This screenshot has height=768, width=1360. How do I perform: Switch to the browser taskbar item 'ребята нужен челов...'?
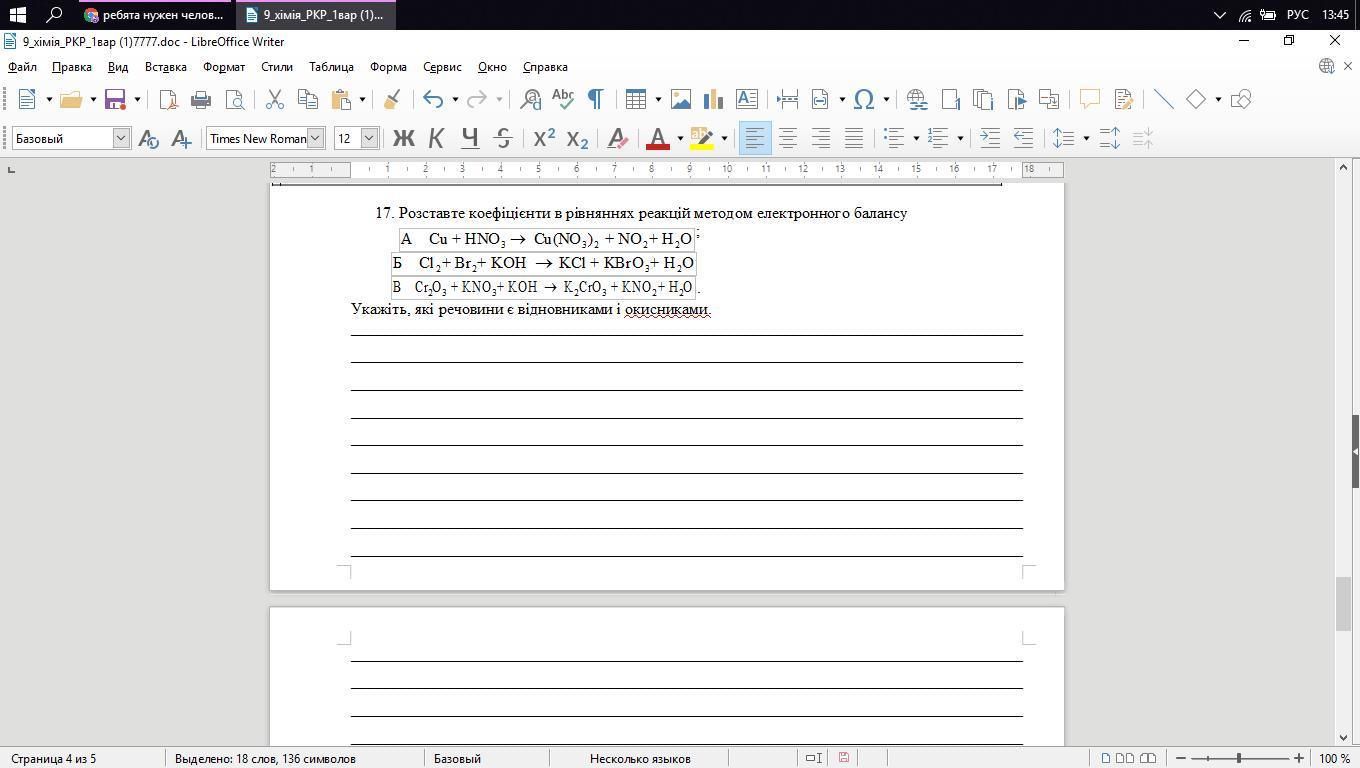tap(154, 15)
